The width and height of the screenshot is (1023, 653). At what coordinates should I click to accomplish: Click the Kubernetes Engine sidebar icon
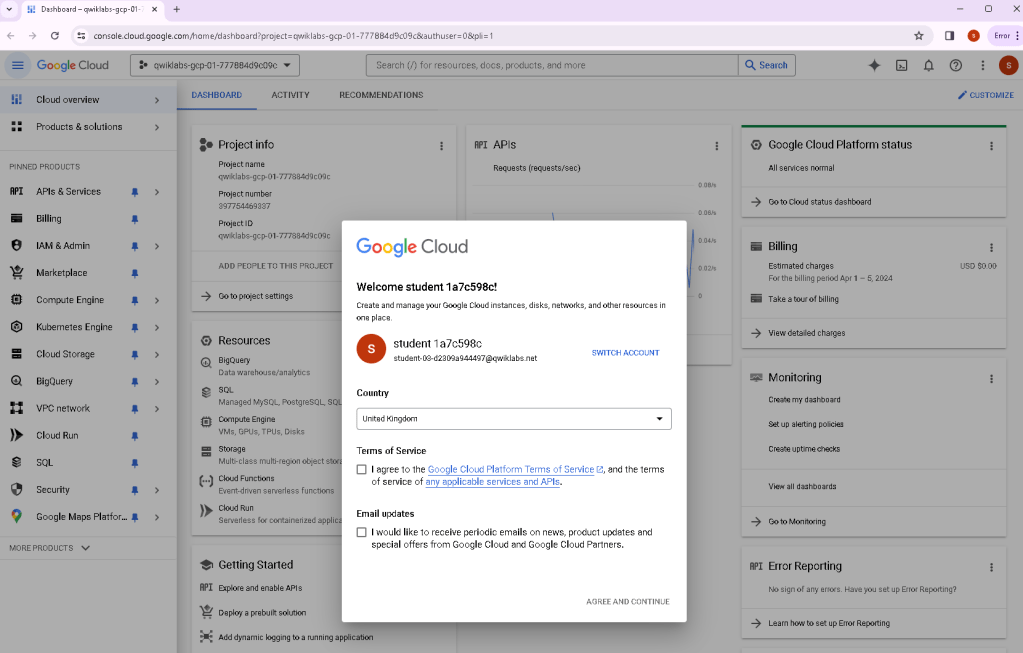(x=17, y=327)
